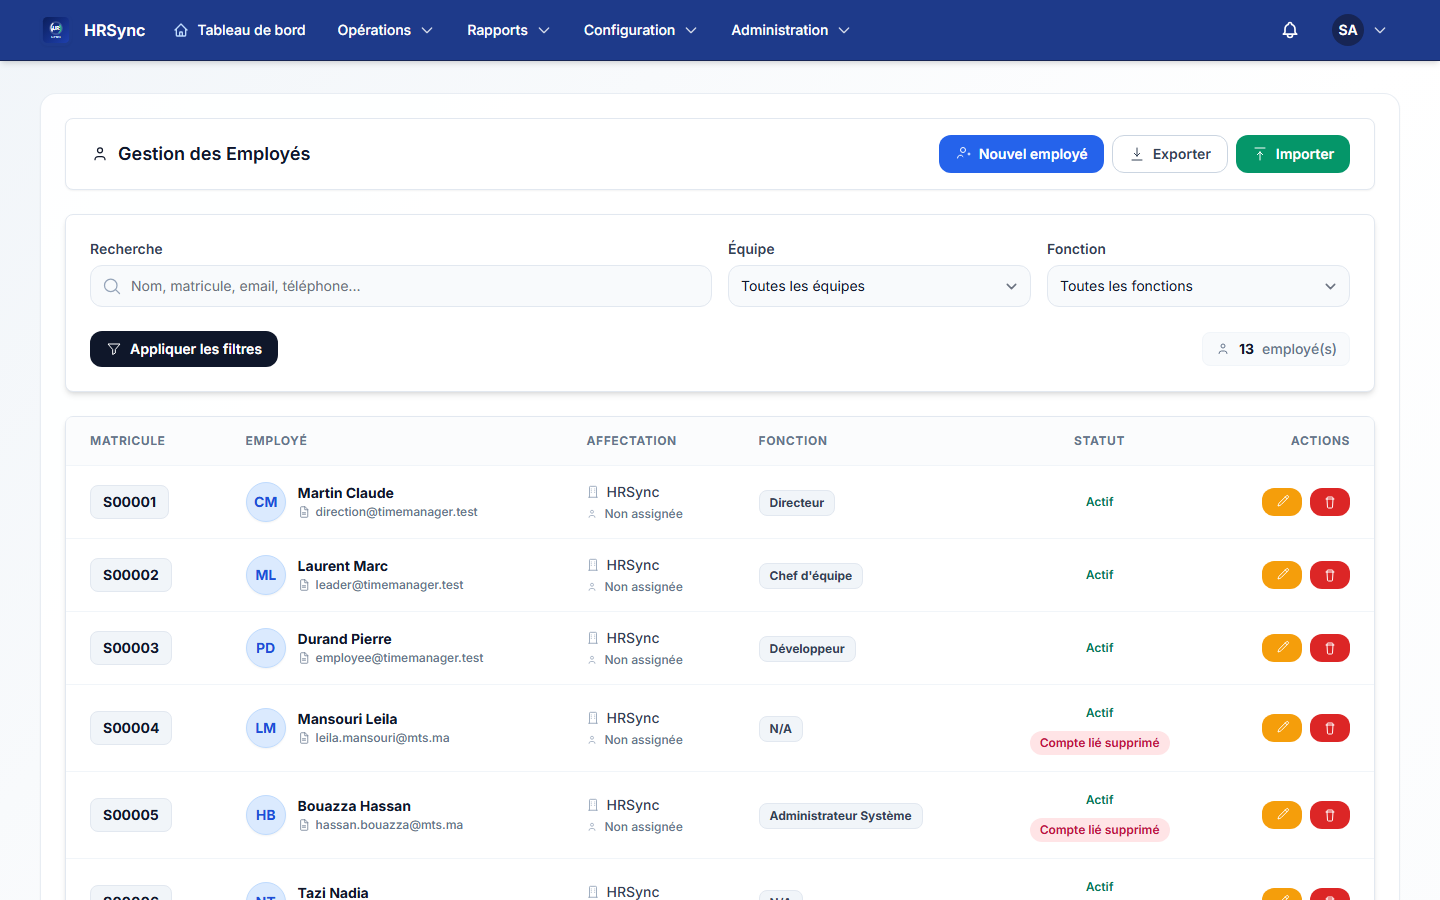This screenshot has height=900, width=1440.
Task: Click the Développeur function badge
Action: [x=807, y=649]
